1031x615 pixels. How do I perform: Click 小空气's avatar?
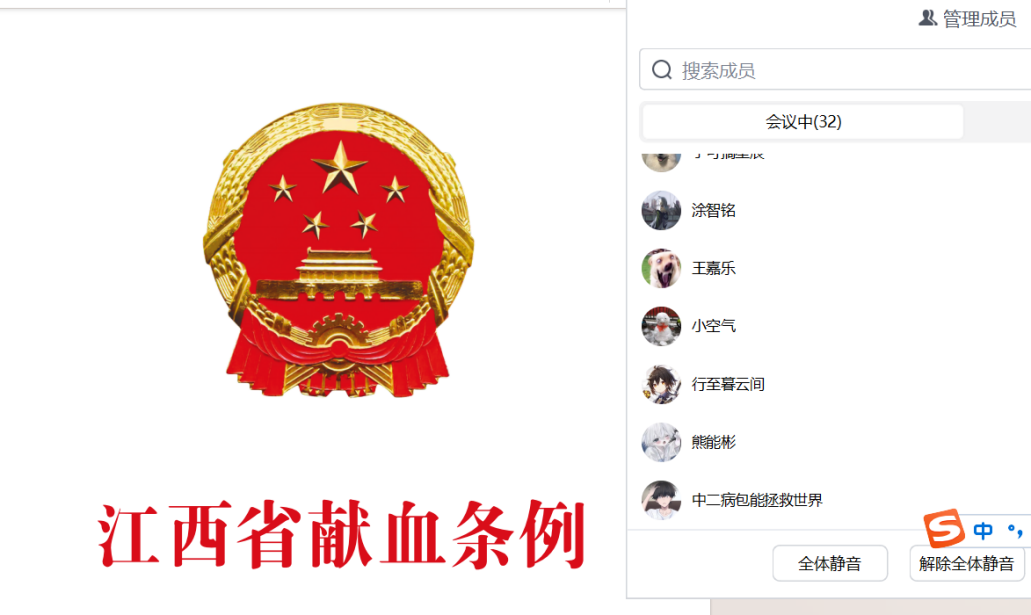click(661, 326)
